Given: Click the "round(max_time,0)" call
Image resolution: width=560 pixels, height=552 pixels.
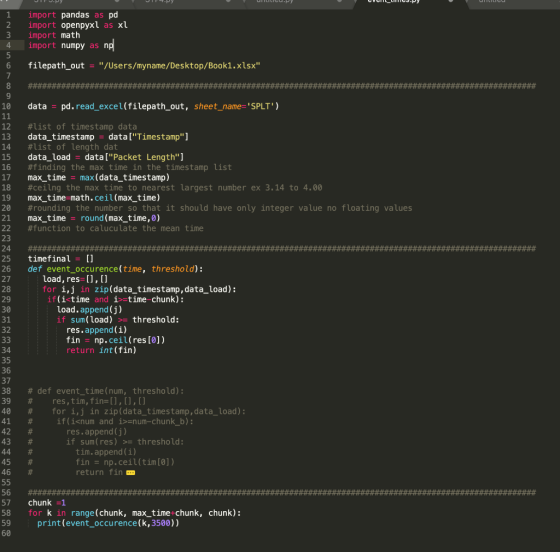Looking at the screenshot, I should [120, 219].
